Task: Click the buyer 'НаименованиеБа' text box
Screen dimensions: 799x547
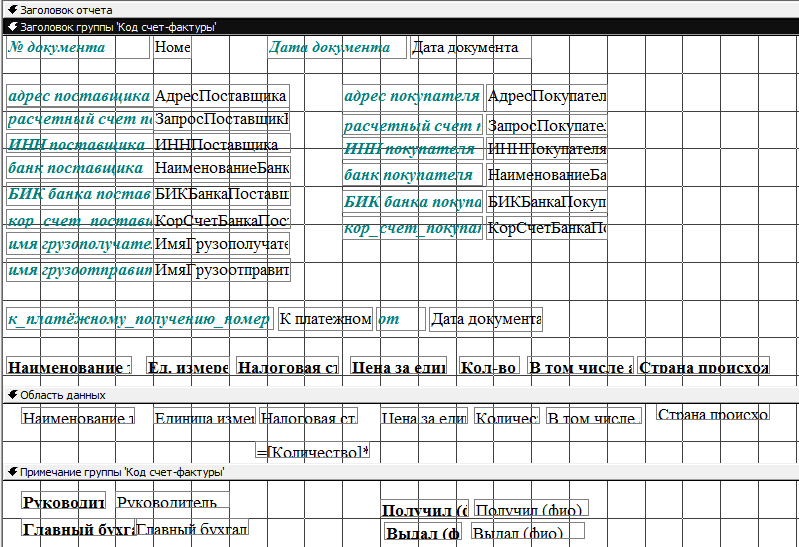Action: point(547,175)
